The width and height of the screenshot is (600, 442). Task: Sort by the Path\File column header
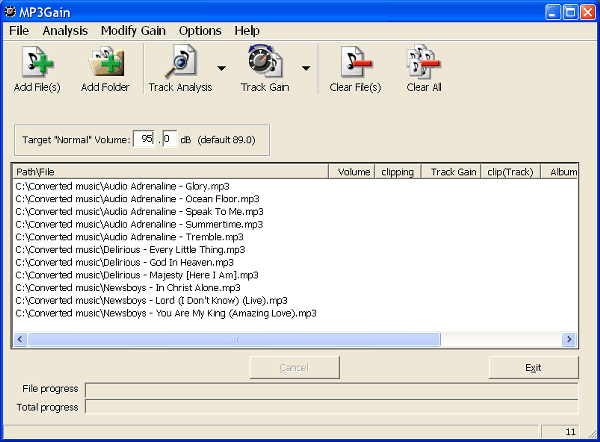coord(171,172)
